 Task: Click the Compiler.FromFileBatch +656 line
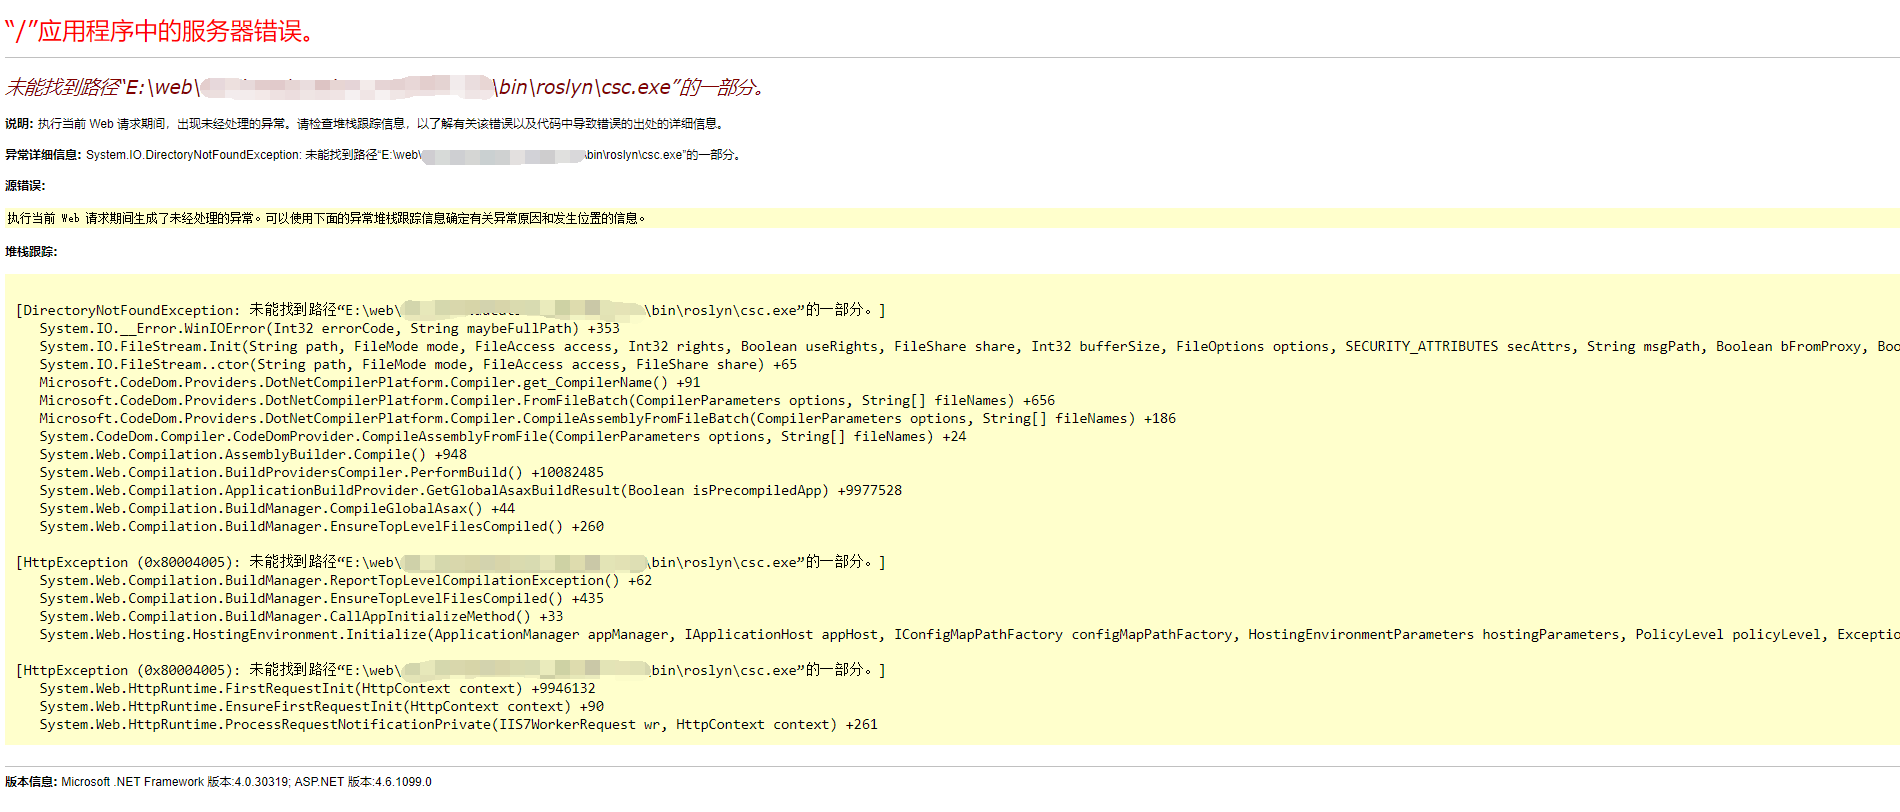547,400
